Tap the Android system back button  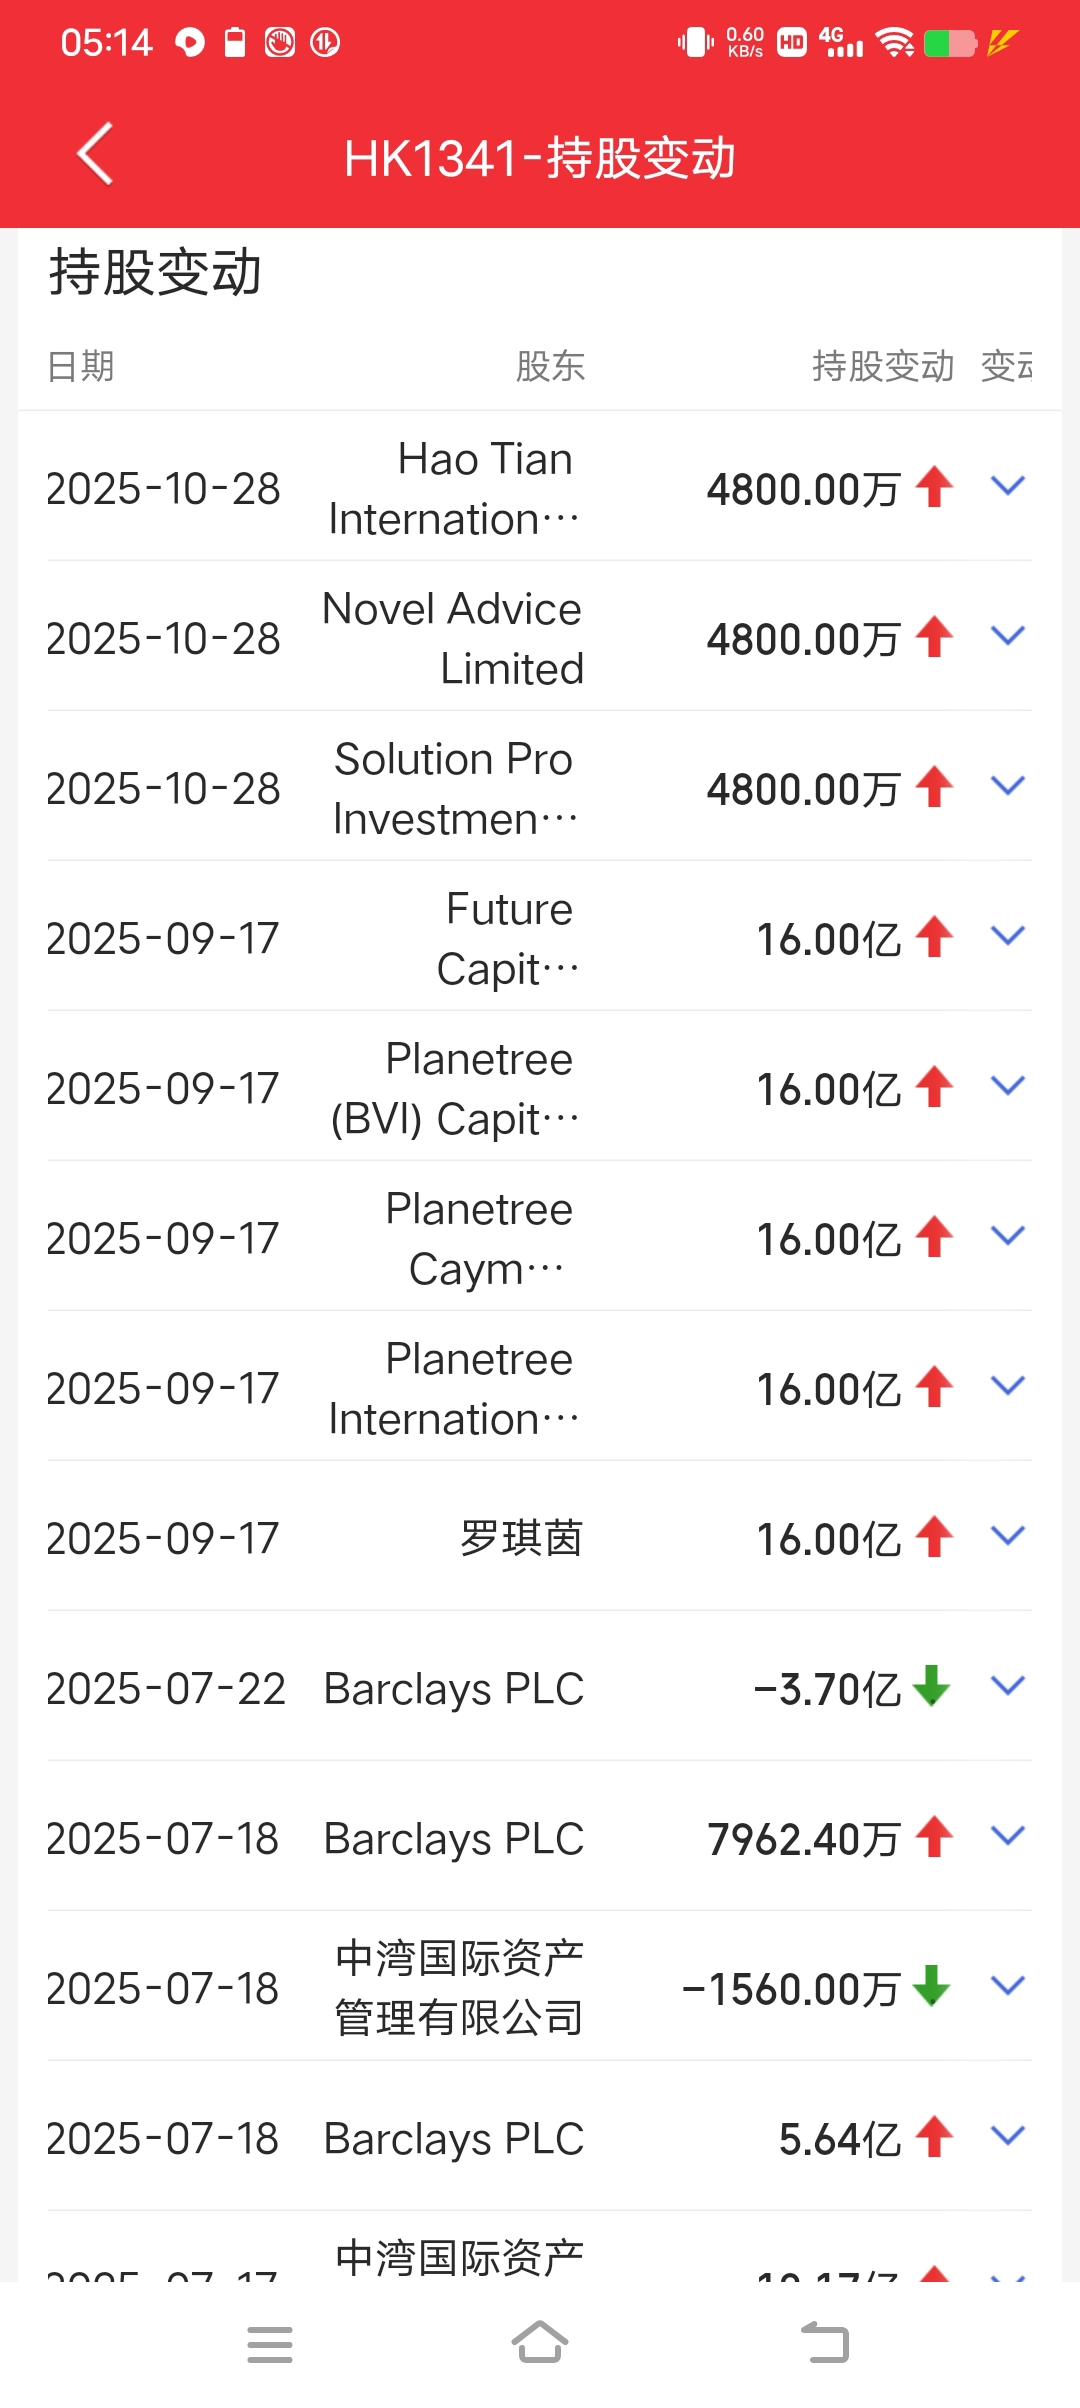tap(825, 2342)
